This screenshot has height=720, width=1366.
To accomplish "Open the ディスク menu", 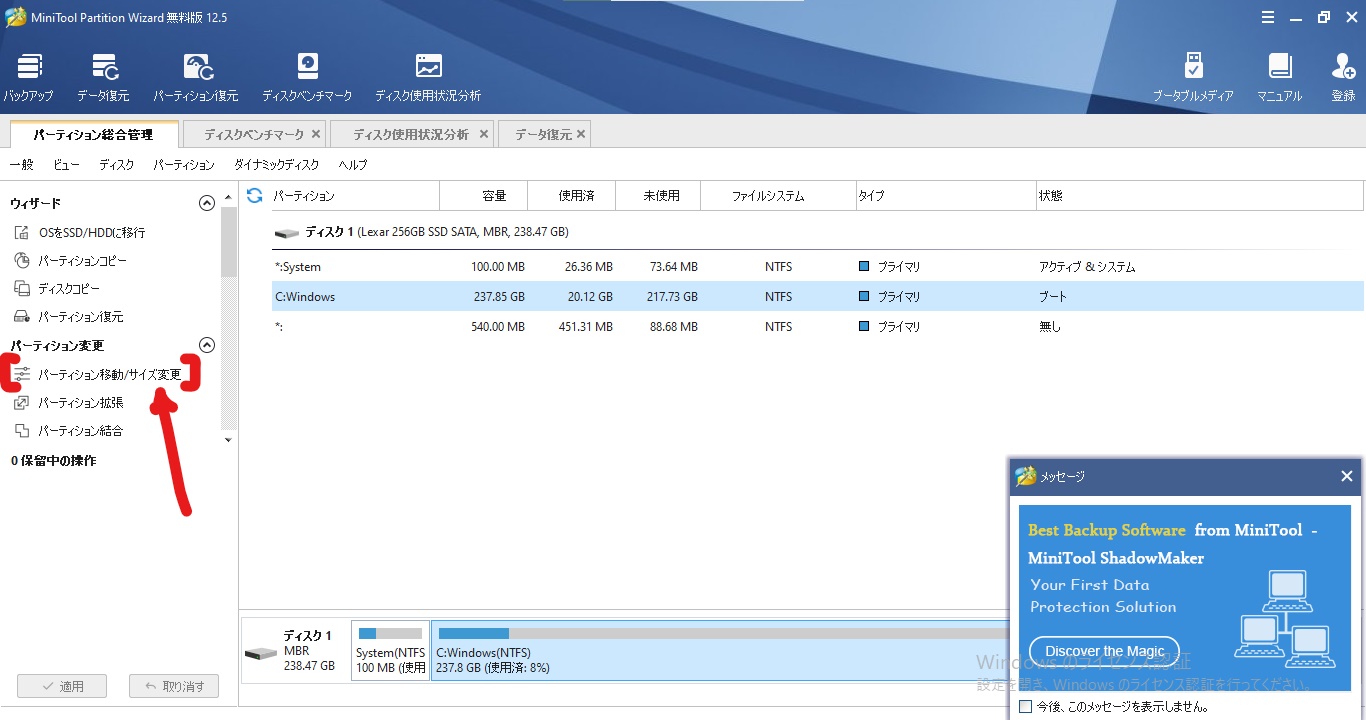I will tap(117, 164).
